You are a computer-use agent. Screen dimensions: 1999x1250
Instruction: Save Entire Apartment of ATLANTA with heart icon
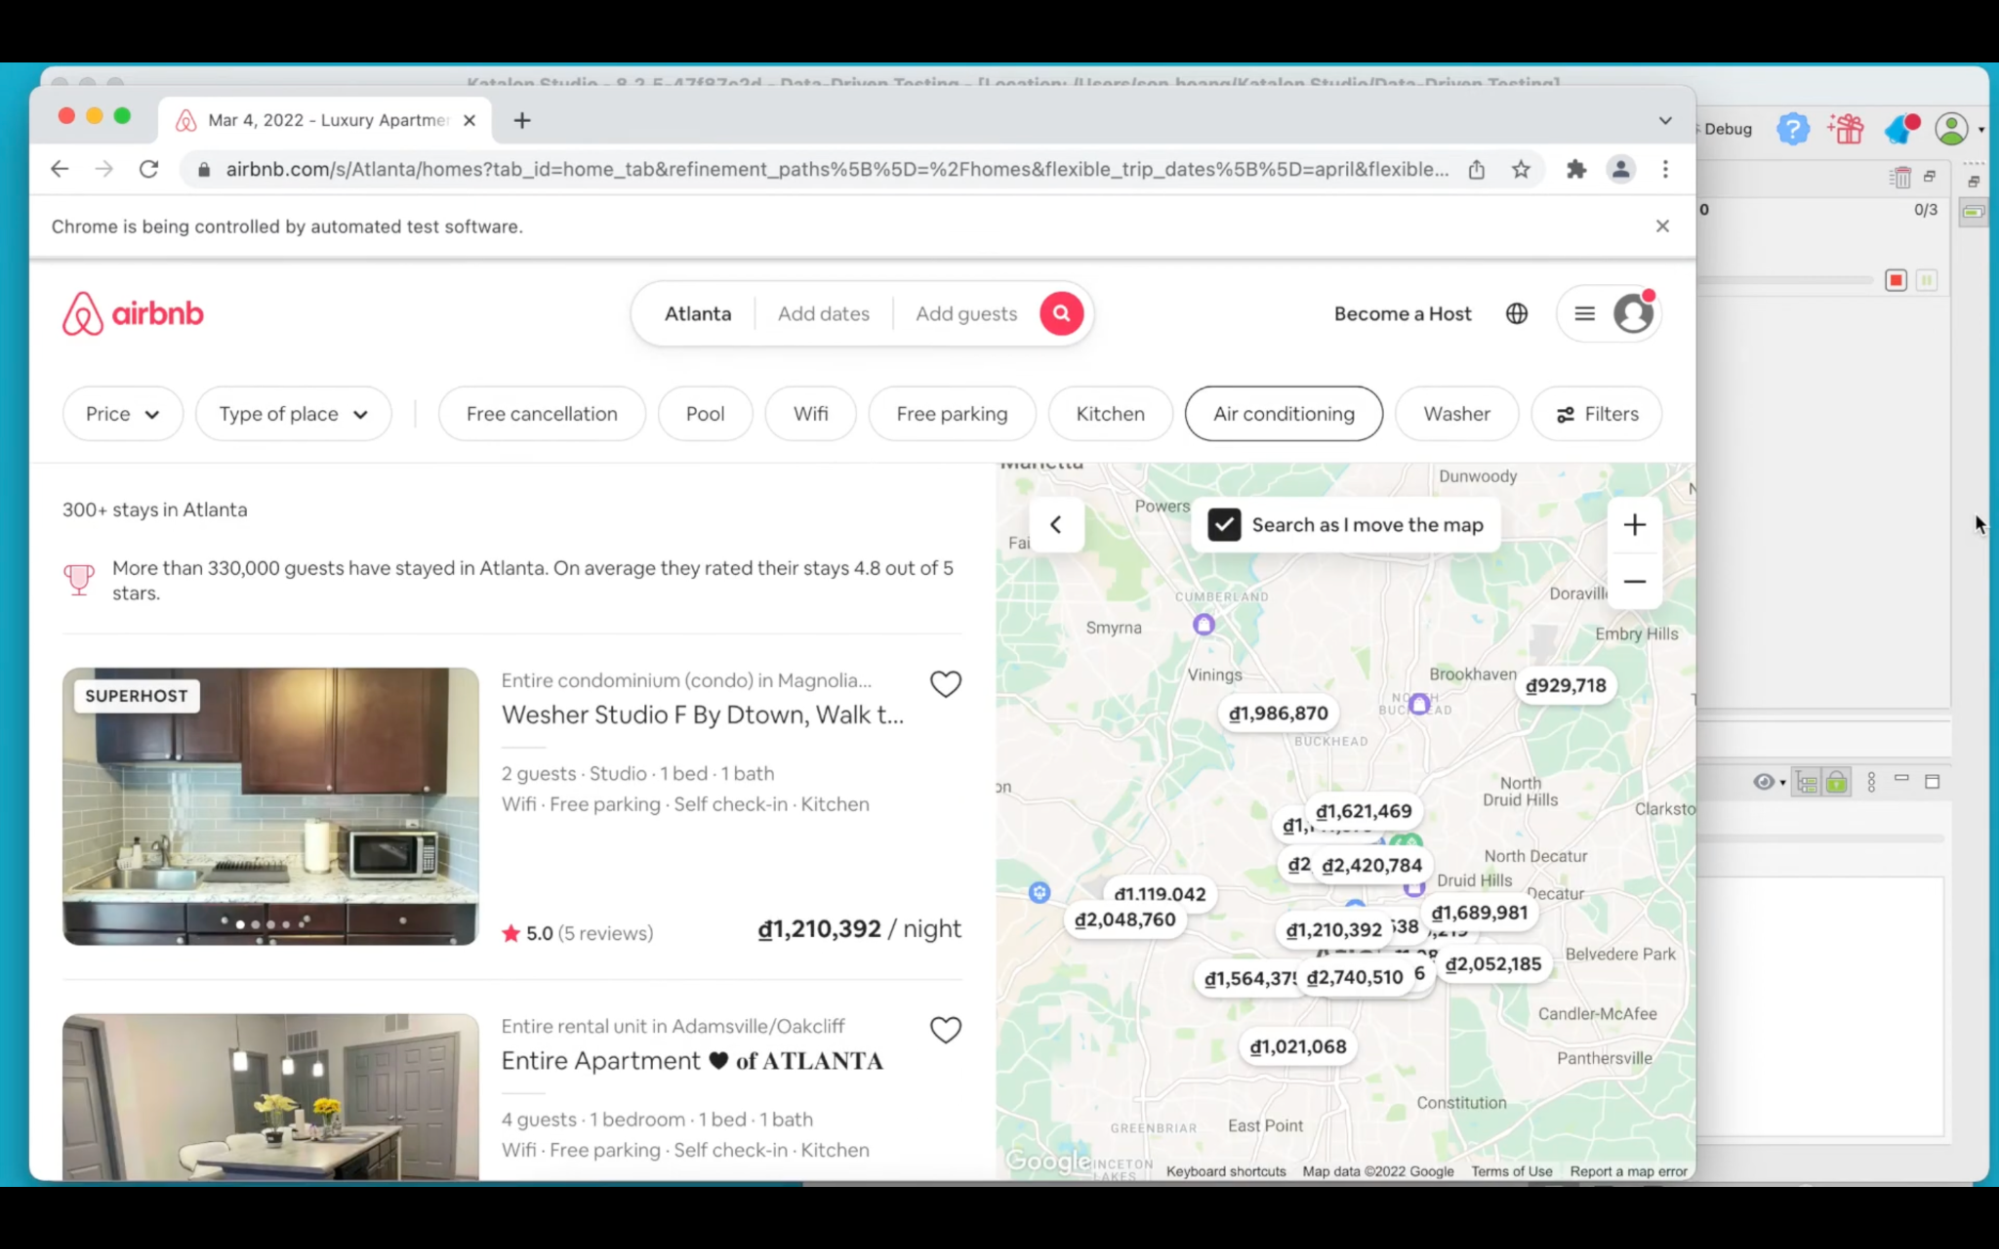945,1030
